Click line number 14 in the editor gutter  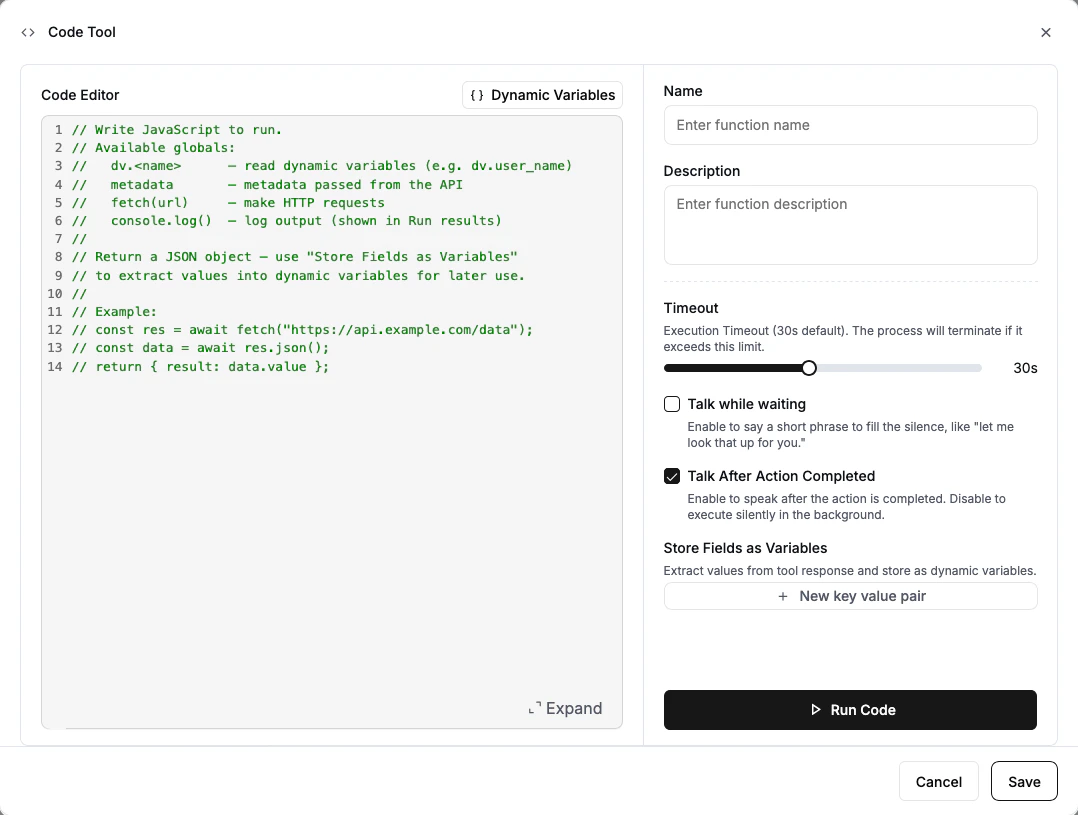pyautogui.click(x=54, y=366)
